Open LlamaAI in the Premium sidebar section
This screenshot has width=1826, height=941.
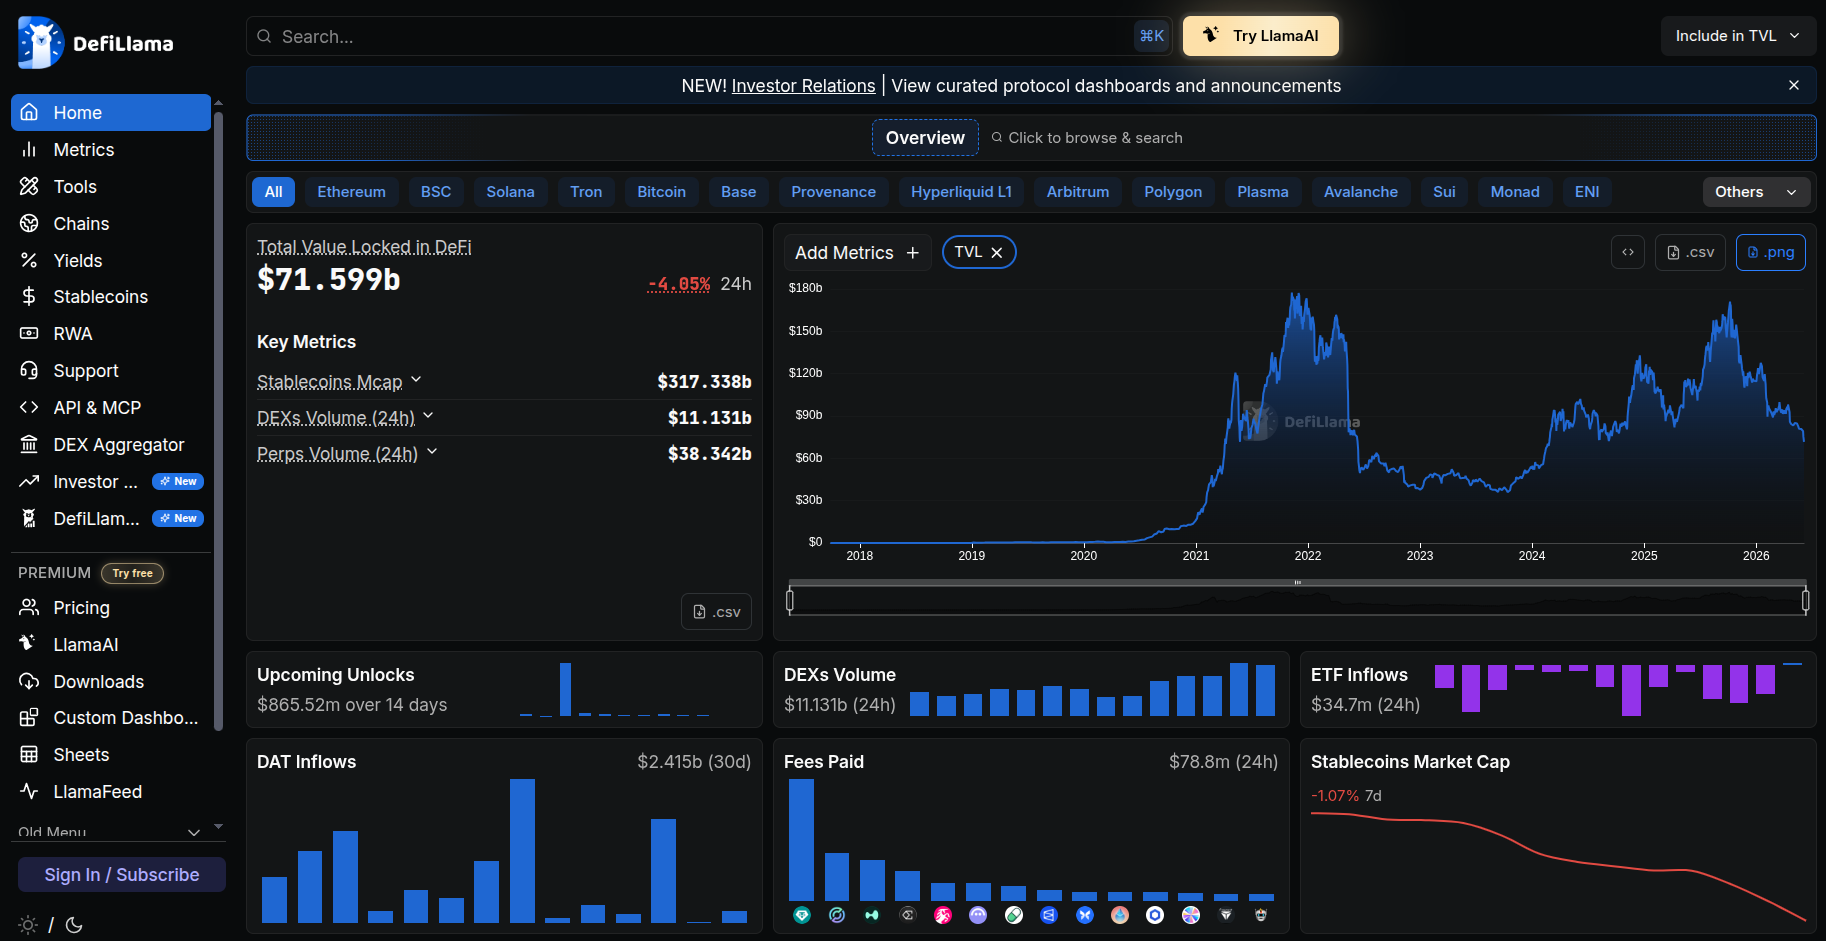[x=111, y=645]
